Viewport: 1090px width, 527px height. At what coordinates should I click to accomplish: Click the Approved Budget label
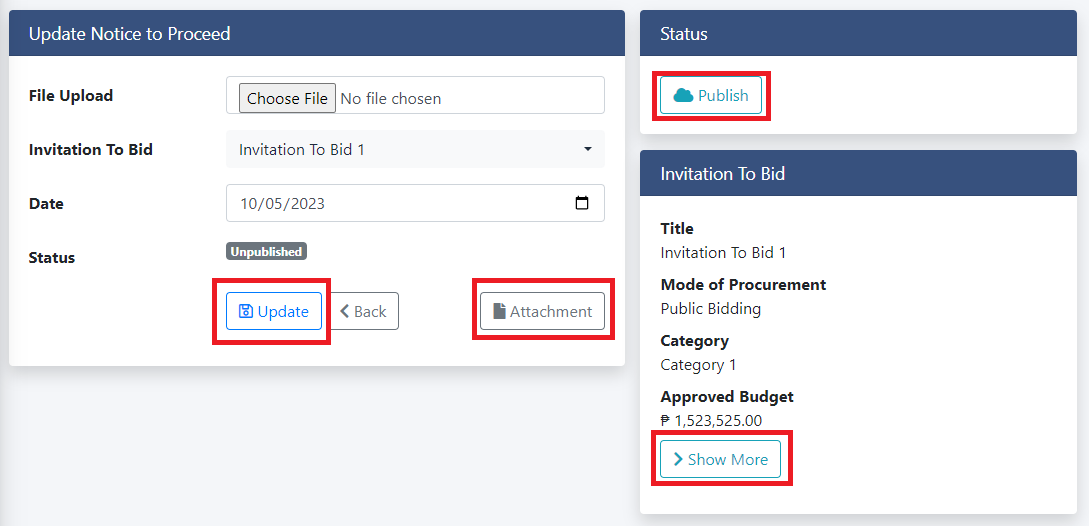click(x=726, y=396)
